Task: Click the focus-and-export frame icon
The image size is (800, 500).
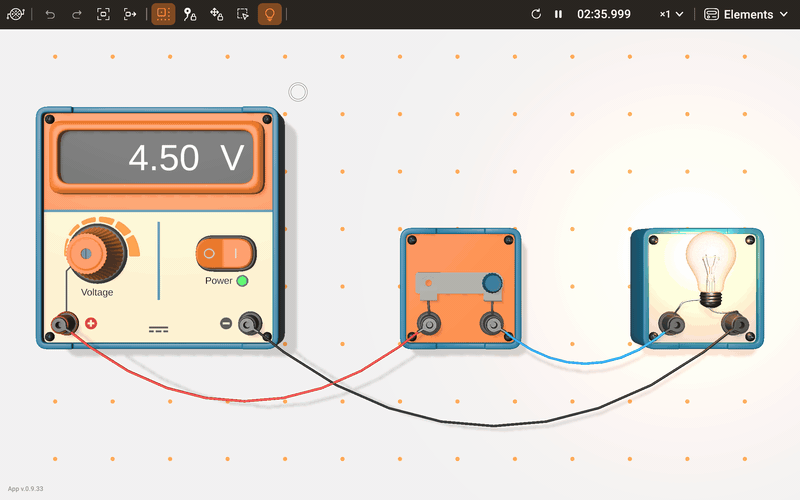Action: point(130,14)
